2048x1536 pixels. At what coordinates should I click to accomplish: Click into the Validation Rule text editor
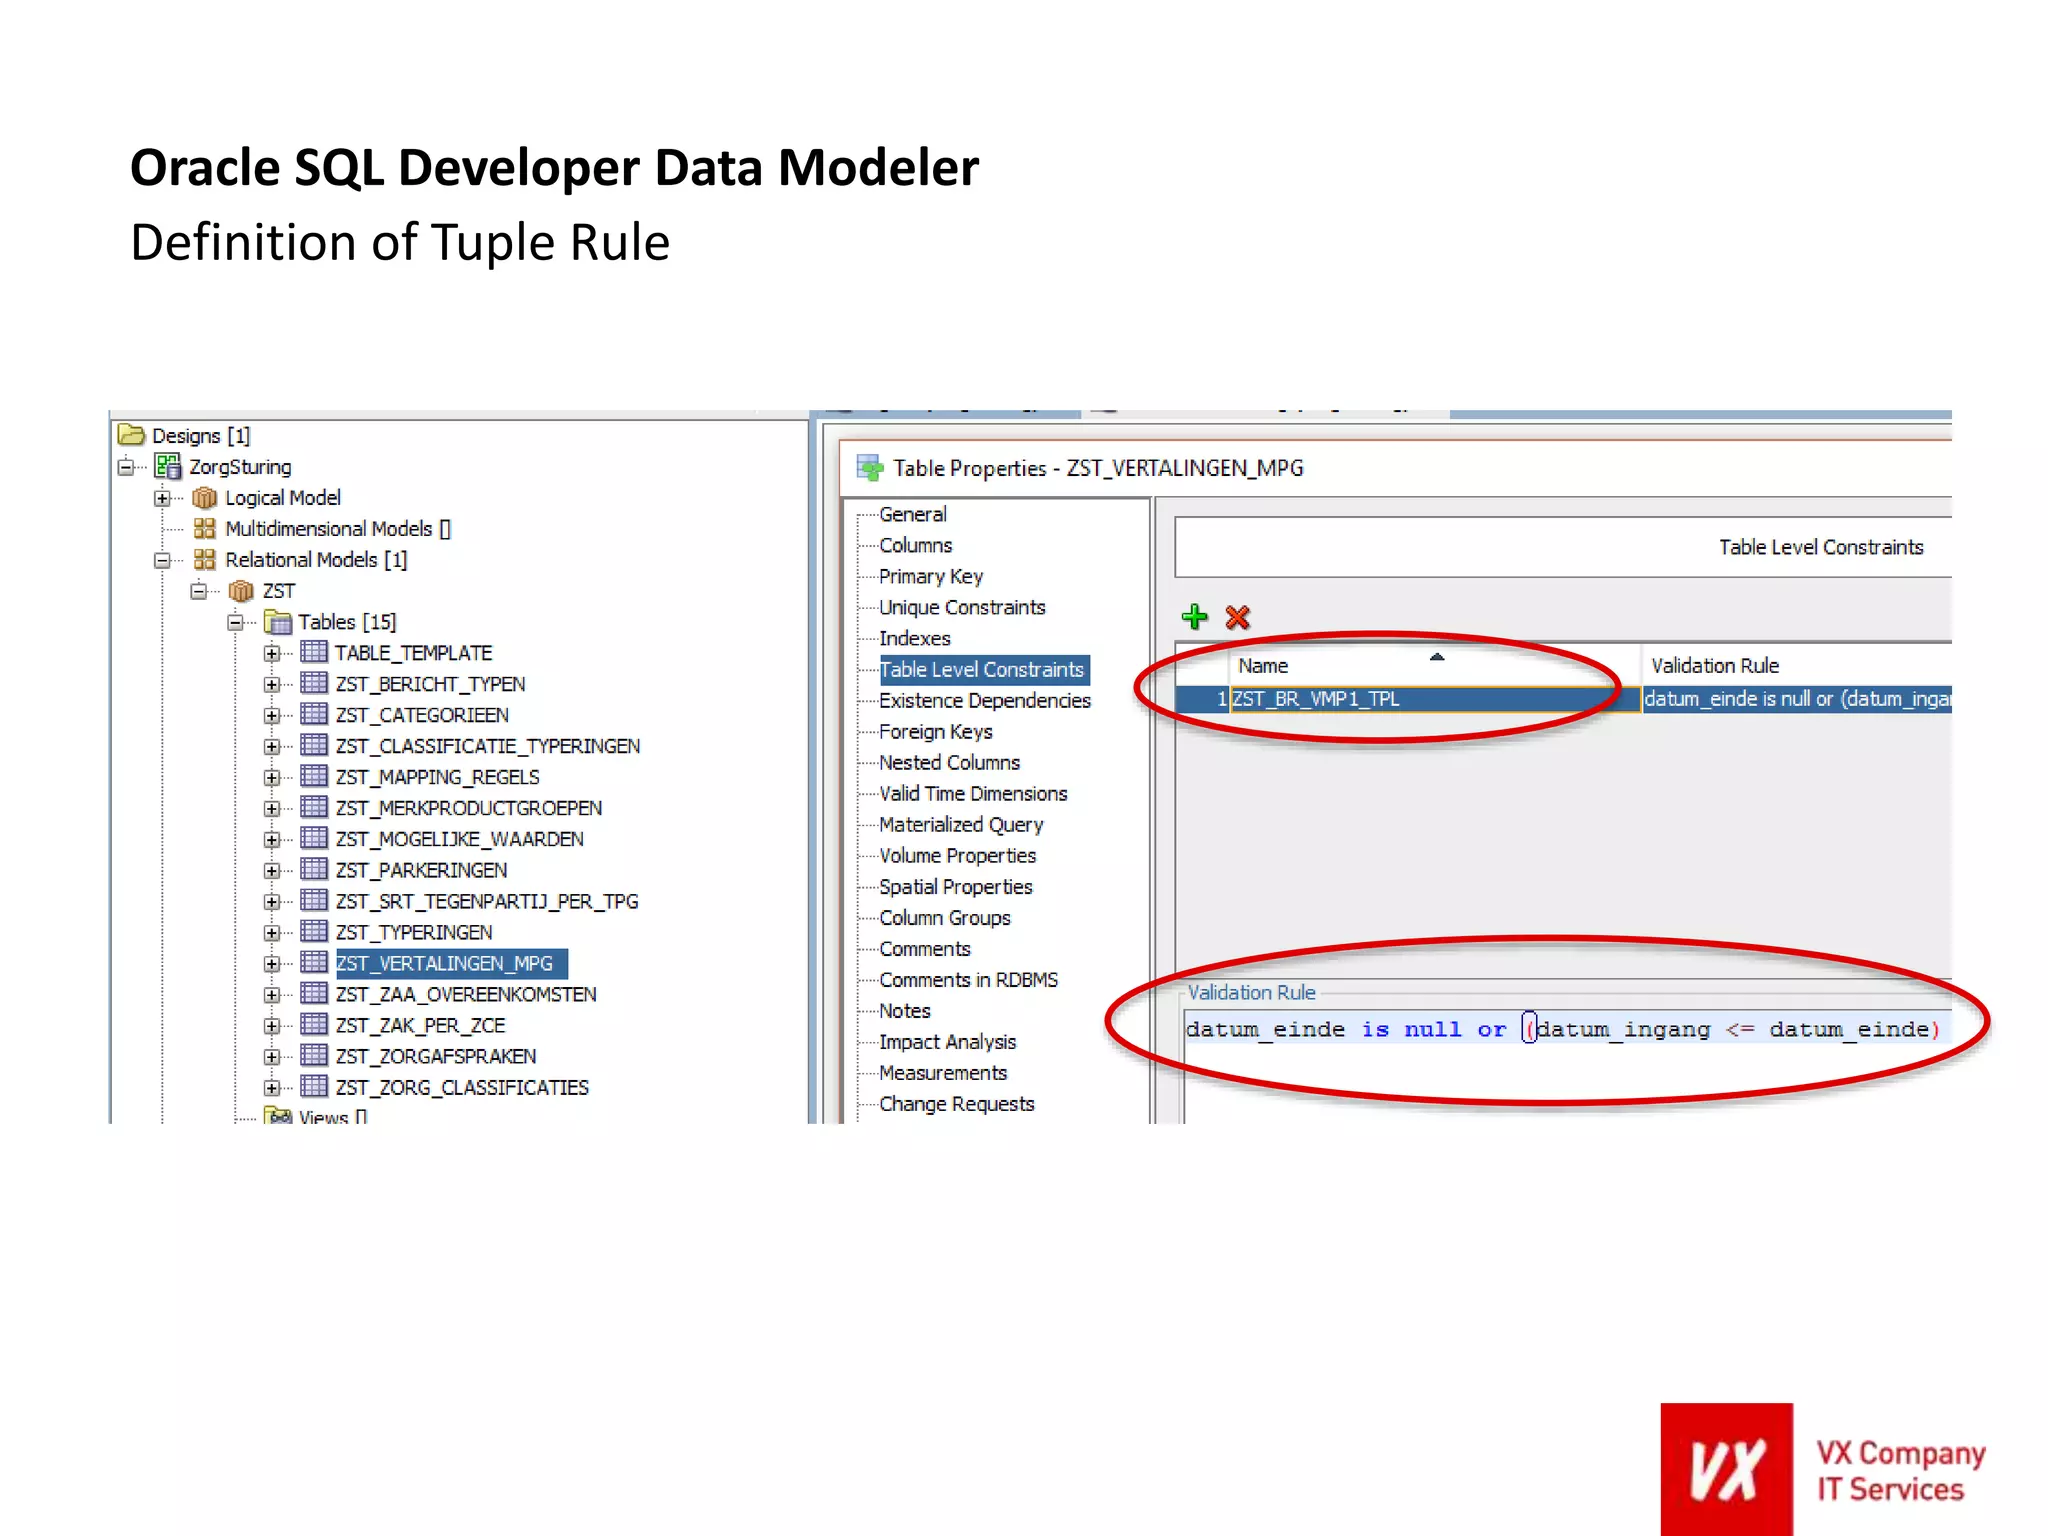click(1568, 1066)
